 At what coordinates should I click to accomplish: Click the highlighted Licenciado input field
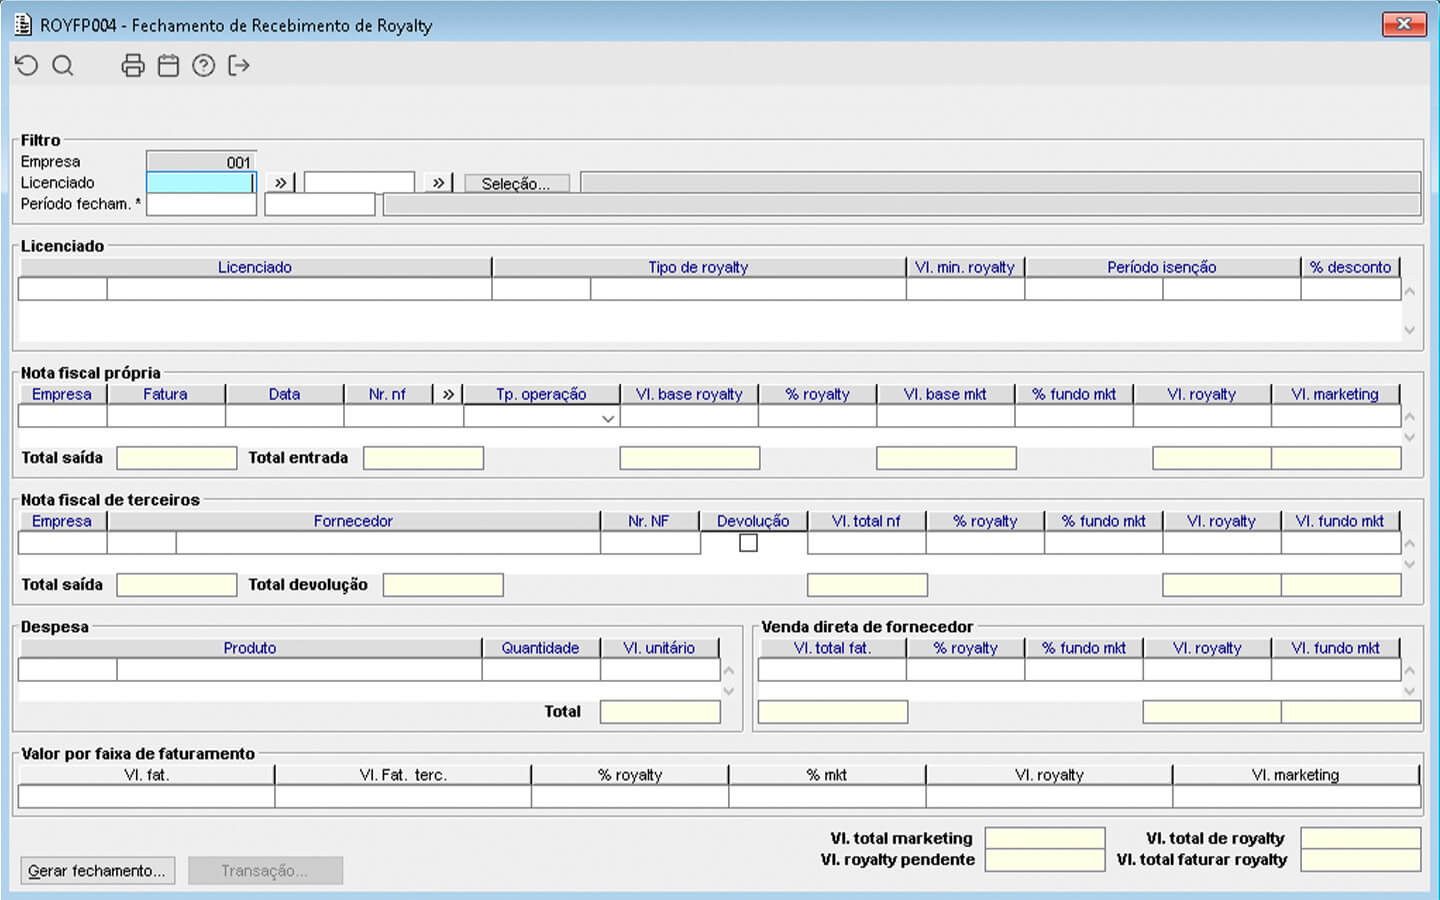(x=200, y=183)
